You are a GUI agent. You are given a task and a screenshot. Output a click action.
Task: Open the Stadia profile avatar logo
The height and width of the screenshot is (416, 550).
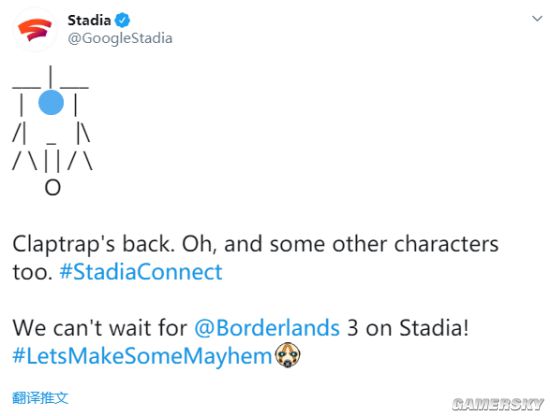coord(35,29)
